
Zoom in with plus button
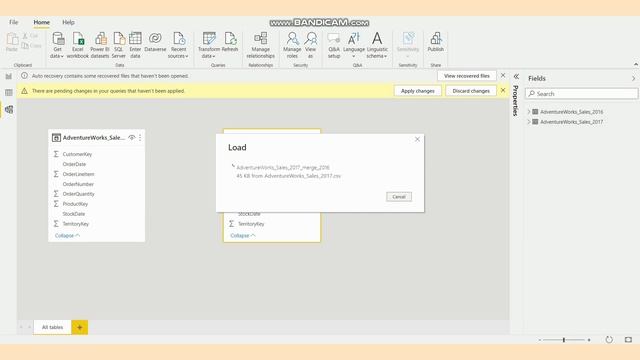coord(589,340)
